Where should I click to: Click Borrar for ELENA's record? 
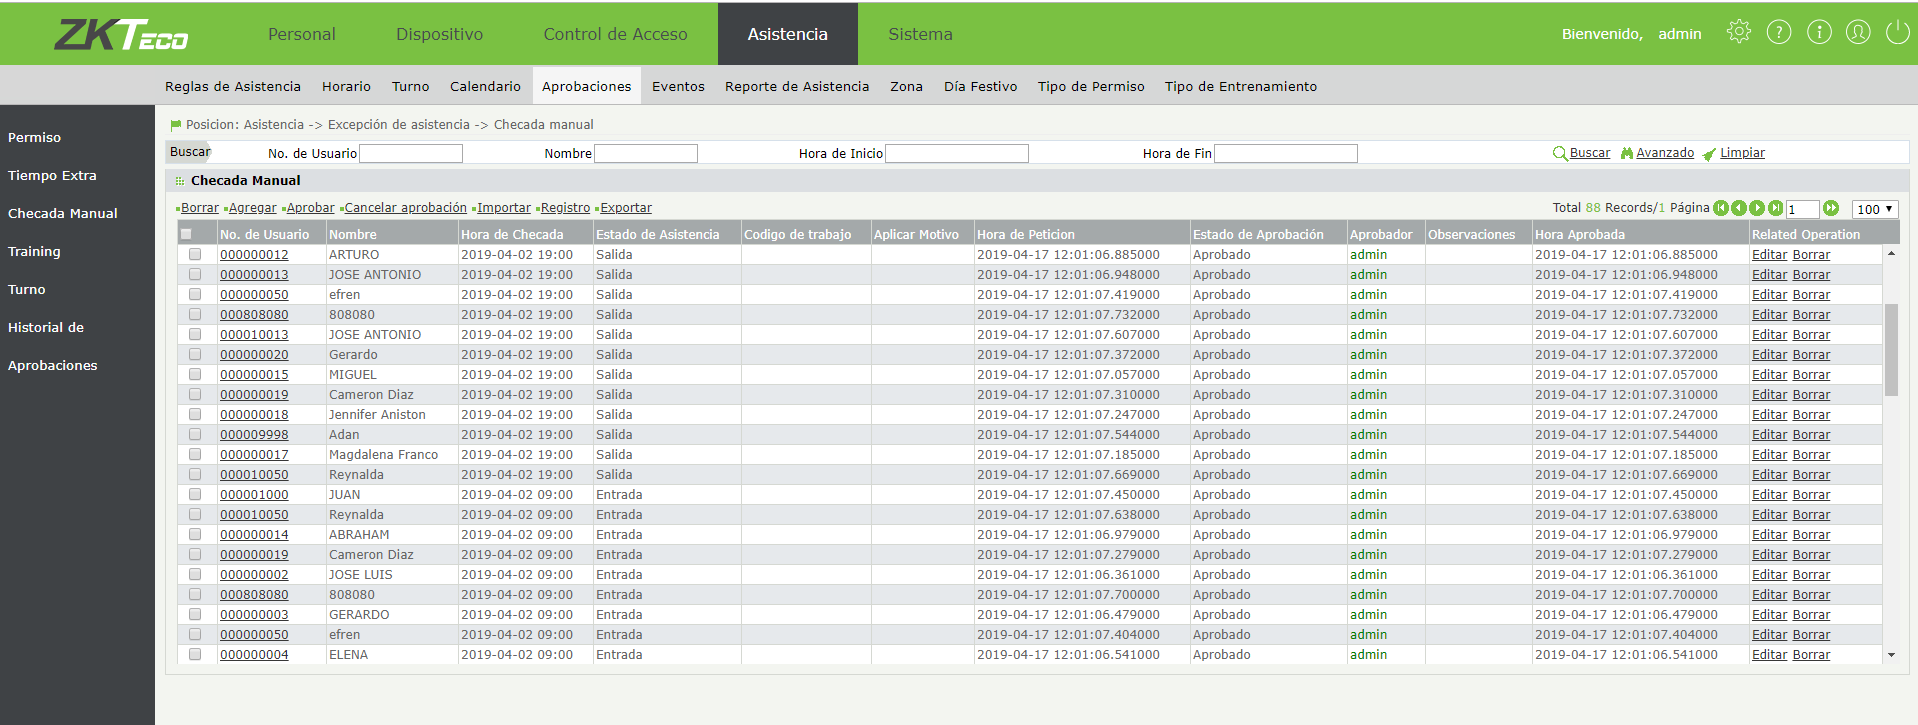click(1811, 655)
